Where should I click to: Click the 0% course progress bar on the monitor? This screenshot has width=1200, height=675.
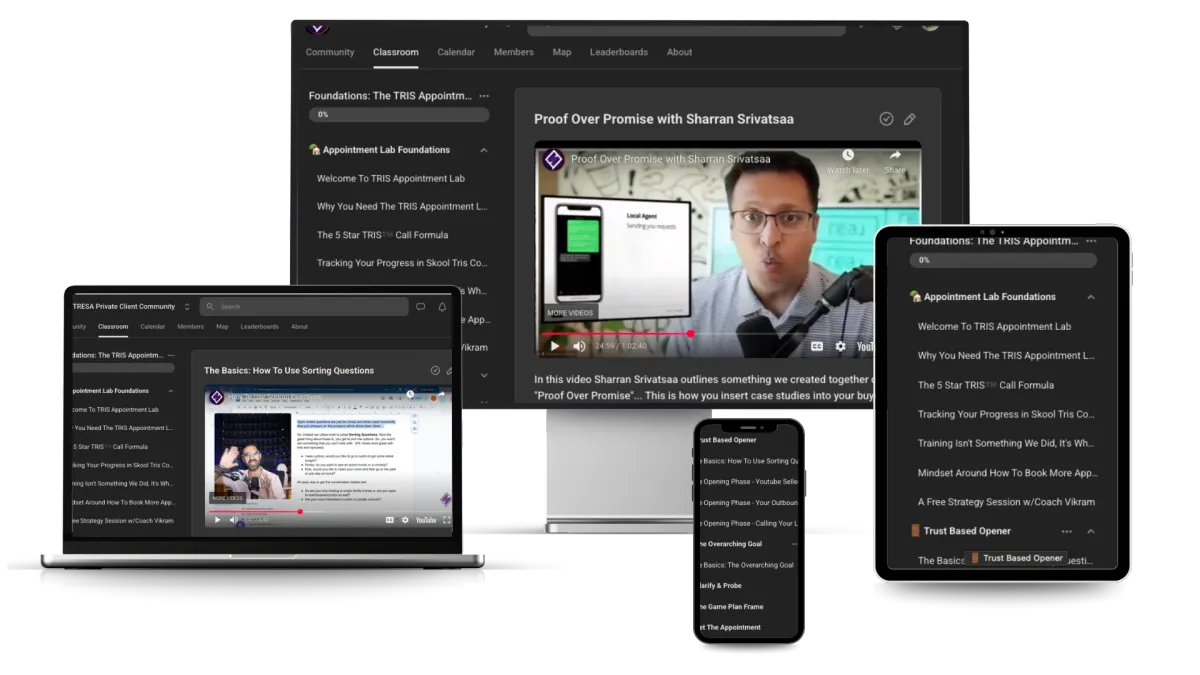(x=398, y=115)
